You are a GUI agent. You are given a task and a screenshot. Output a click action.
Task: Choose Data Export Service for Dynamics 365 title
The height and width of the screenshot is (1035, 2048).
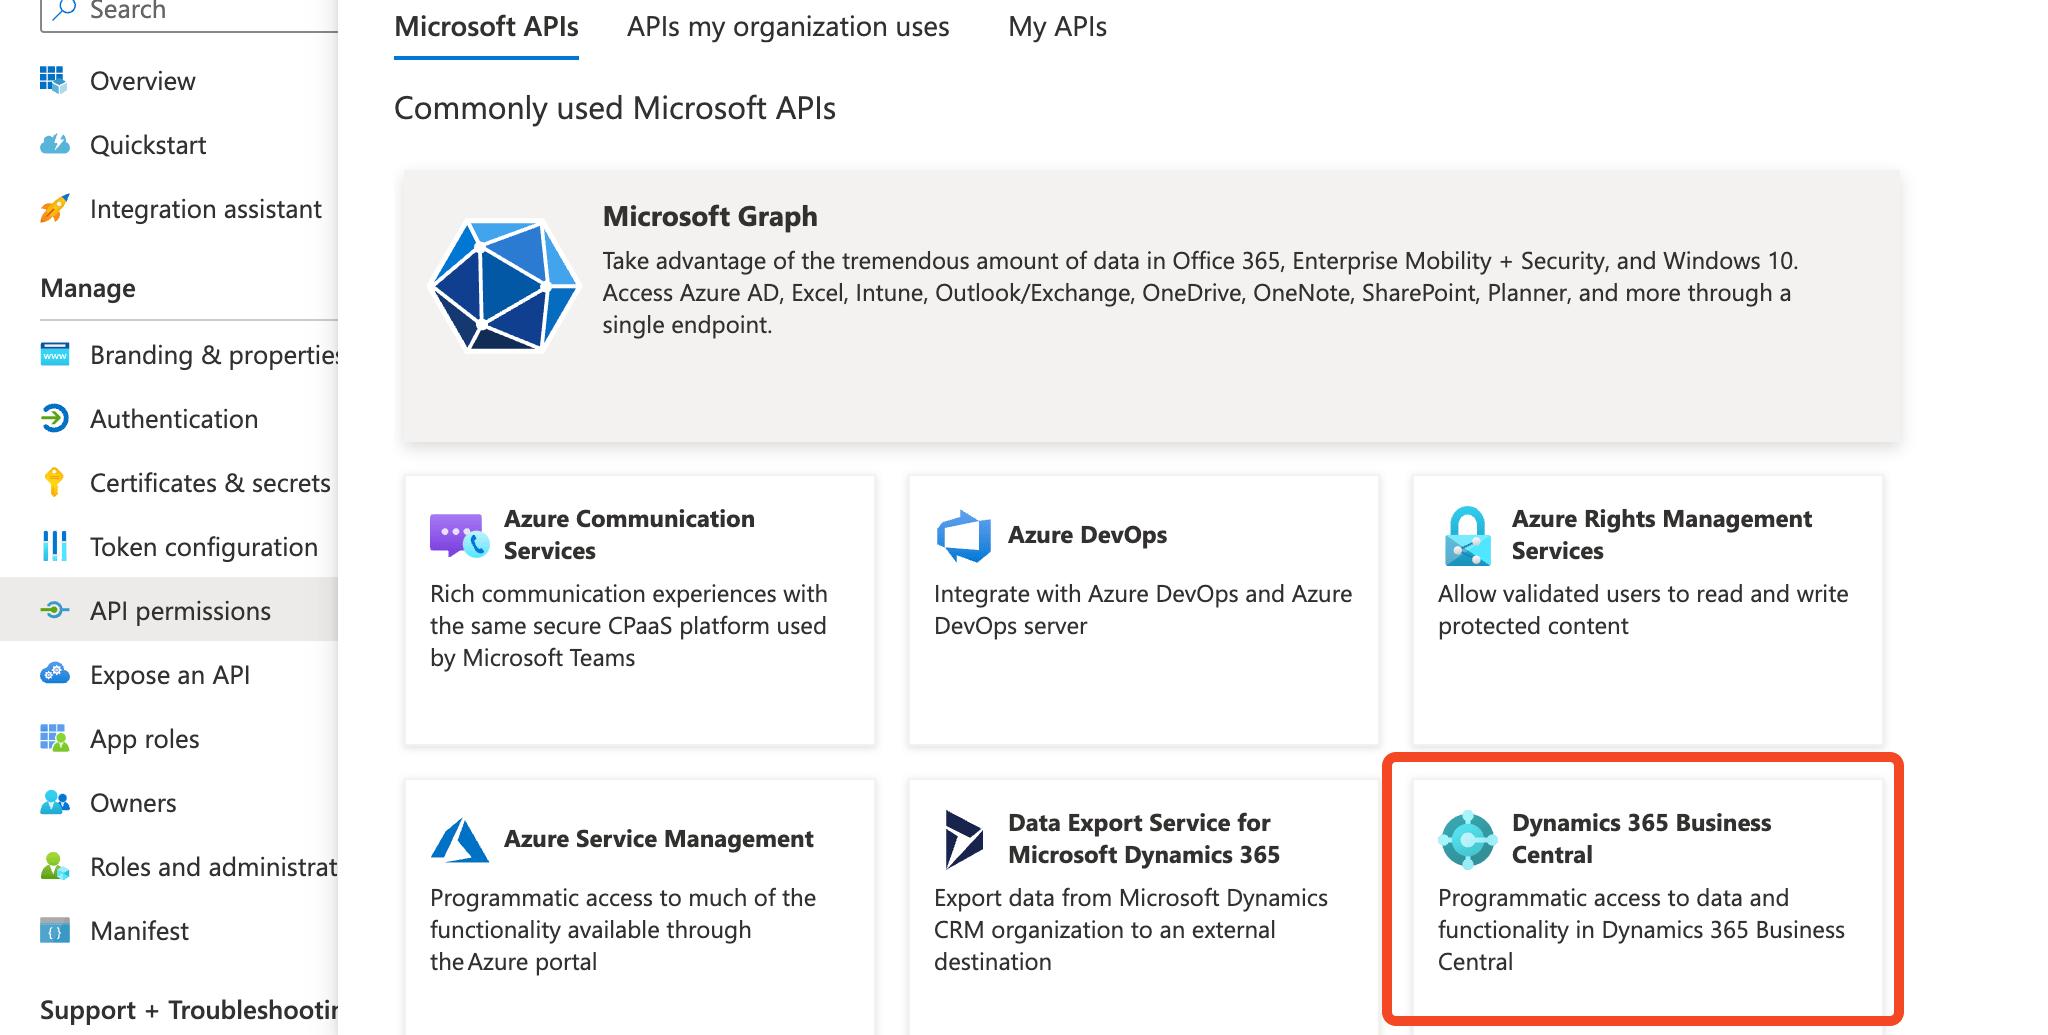pyautogui.click(x=1144, y=839)
